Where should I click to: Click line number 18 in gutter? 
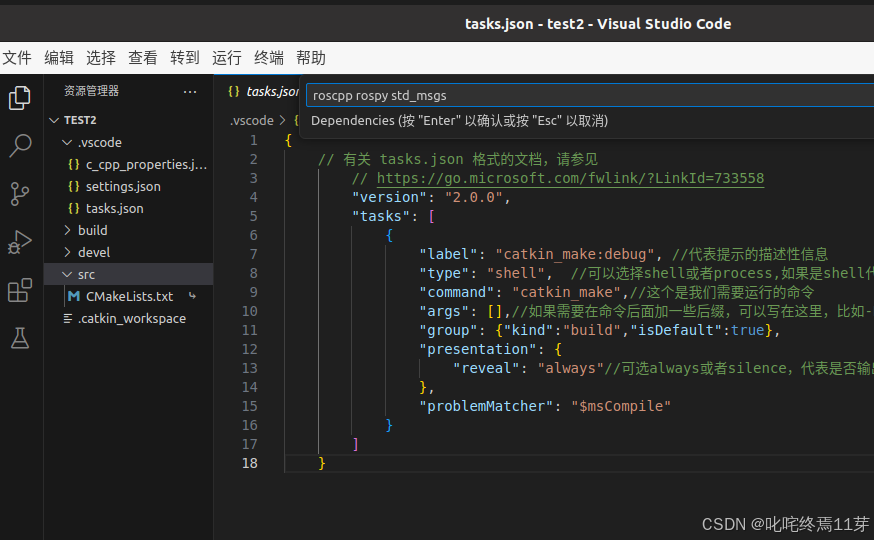tap(250, 463)
